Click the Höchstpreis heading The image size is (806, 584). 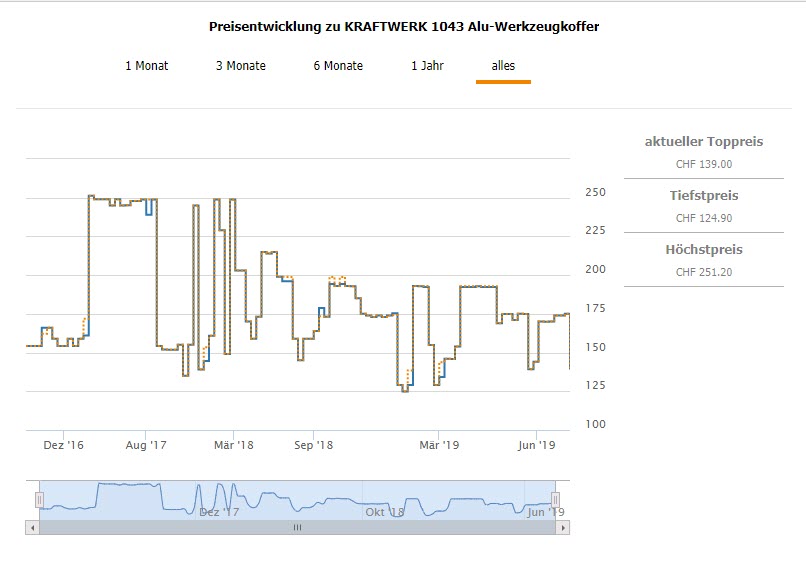coord(704,250)
